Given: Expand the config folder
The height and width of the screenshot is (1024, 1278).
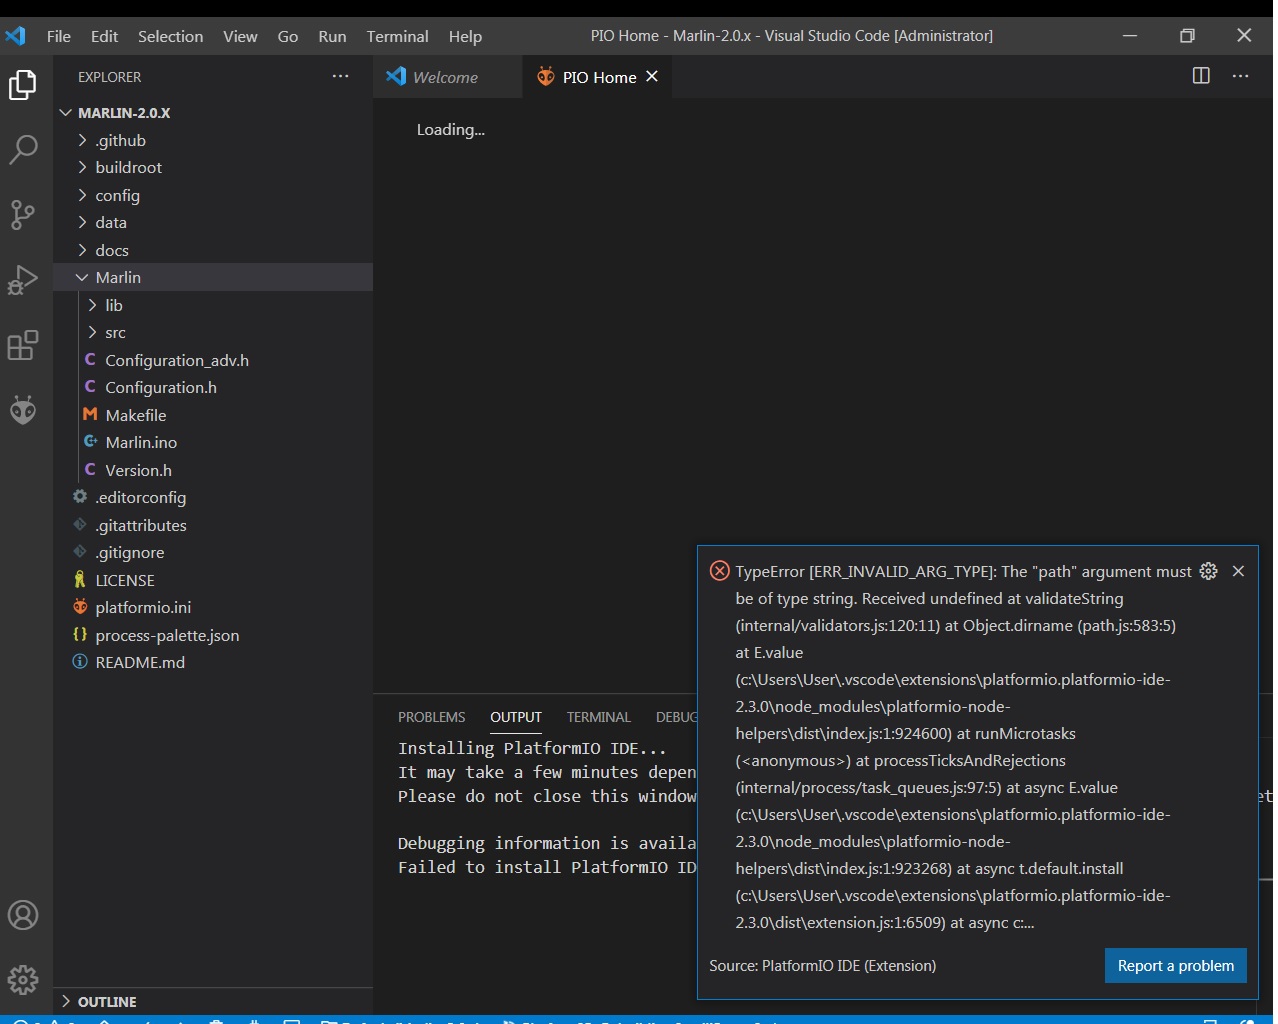Looking at the screenshot, I should pos(213,195).
